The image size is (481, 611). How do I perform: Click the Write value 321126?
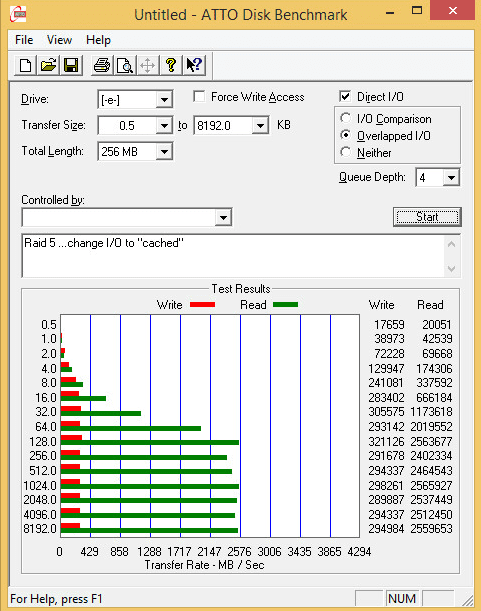point(386,441)
